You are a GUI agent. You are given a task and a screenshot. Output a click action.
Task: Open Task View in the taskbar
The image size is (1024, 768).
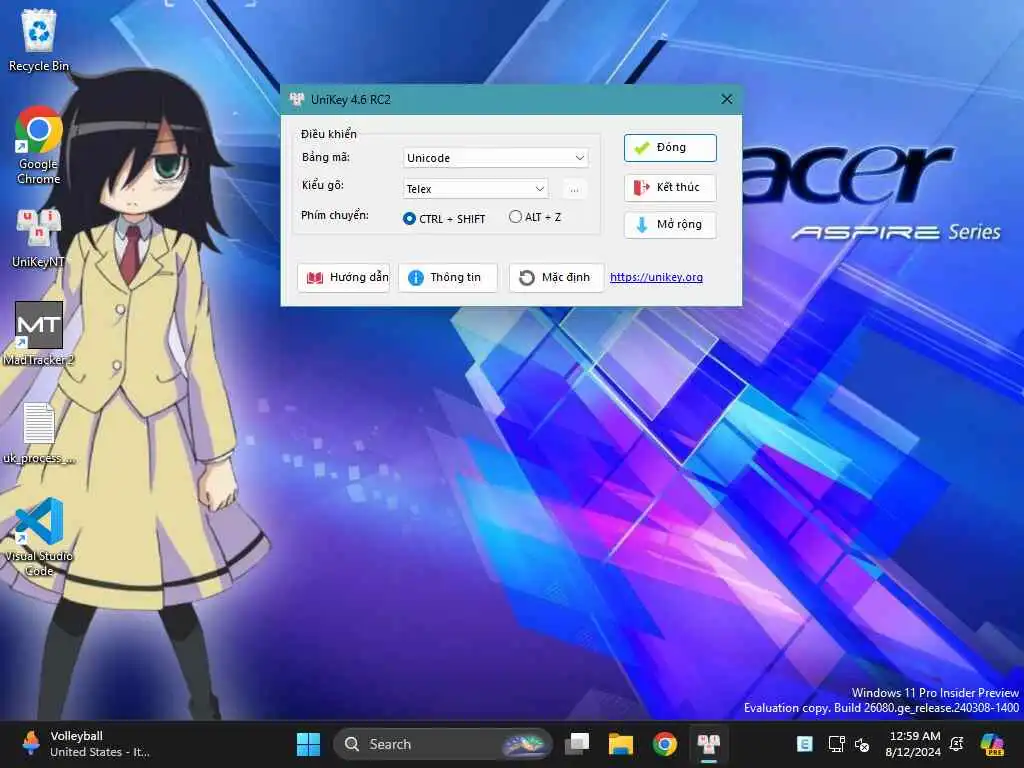pyautogui.click(x=577, y=744)
